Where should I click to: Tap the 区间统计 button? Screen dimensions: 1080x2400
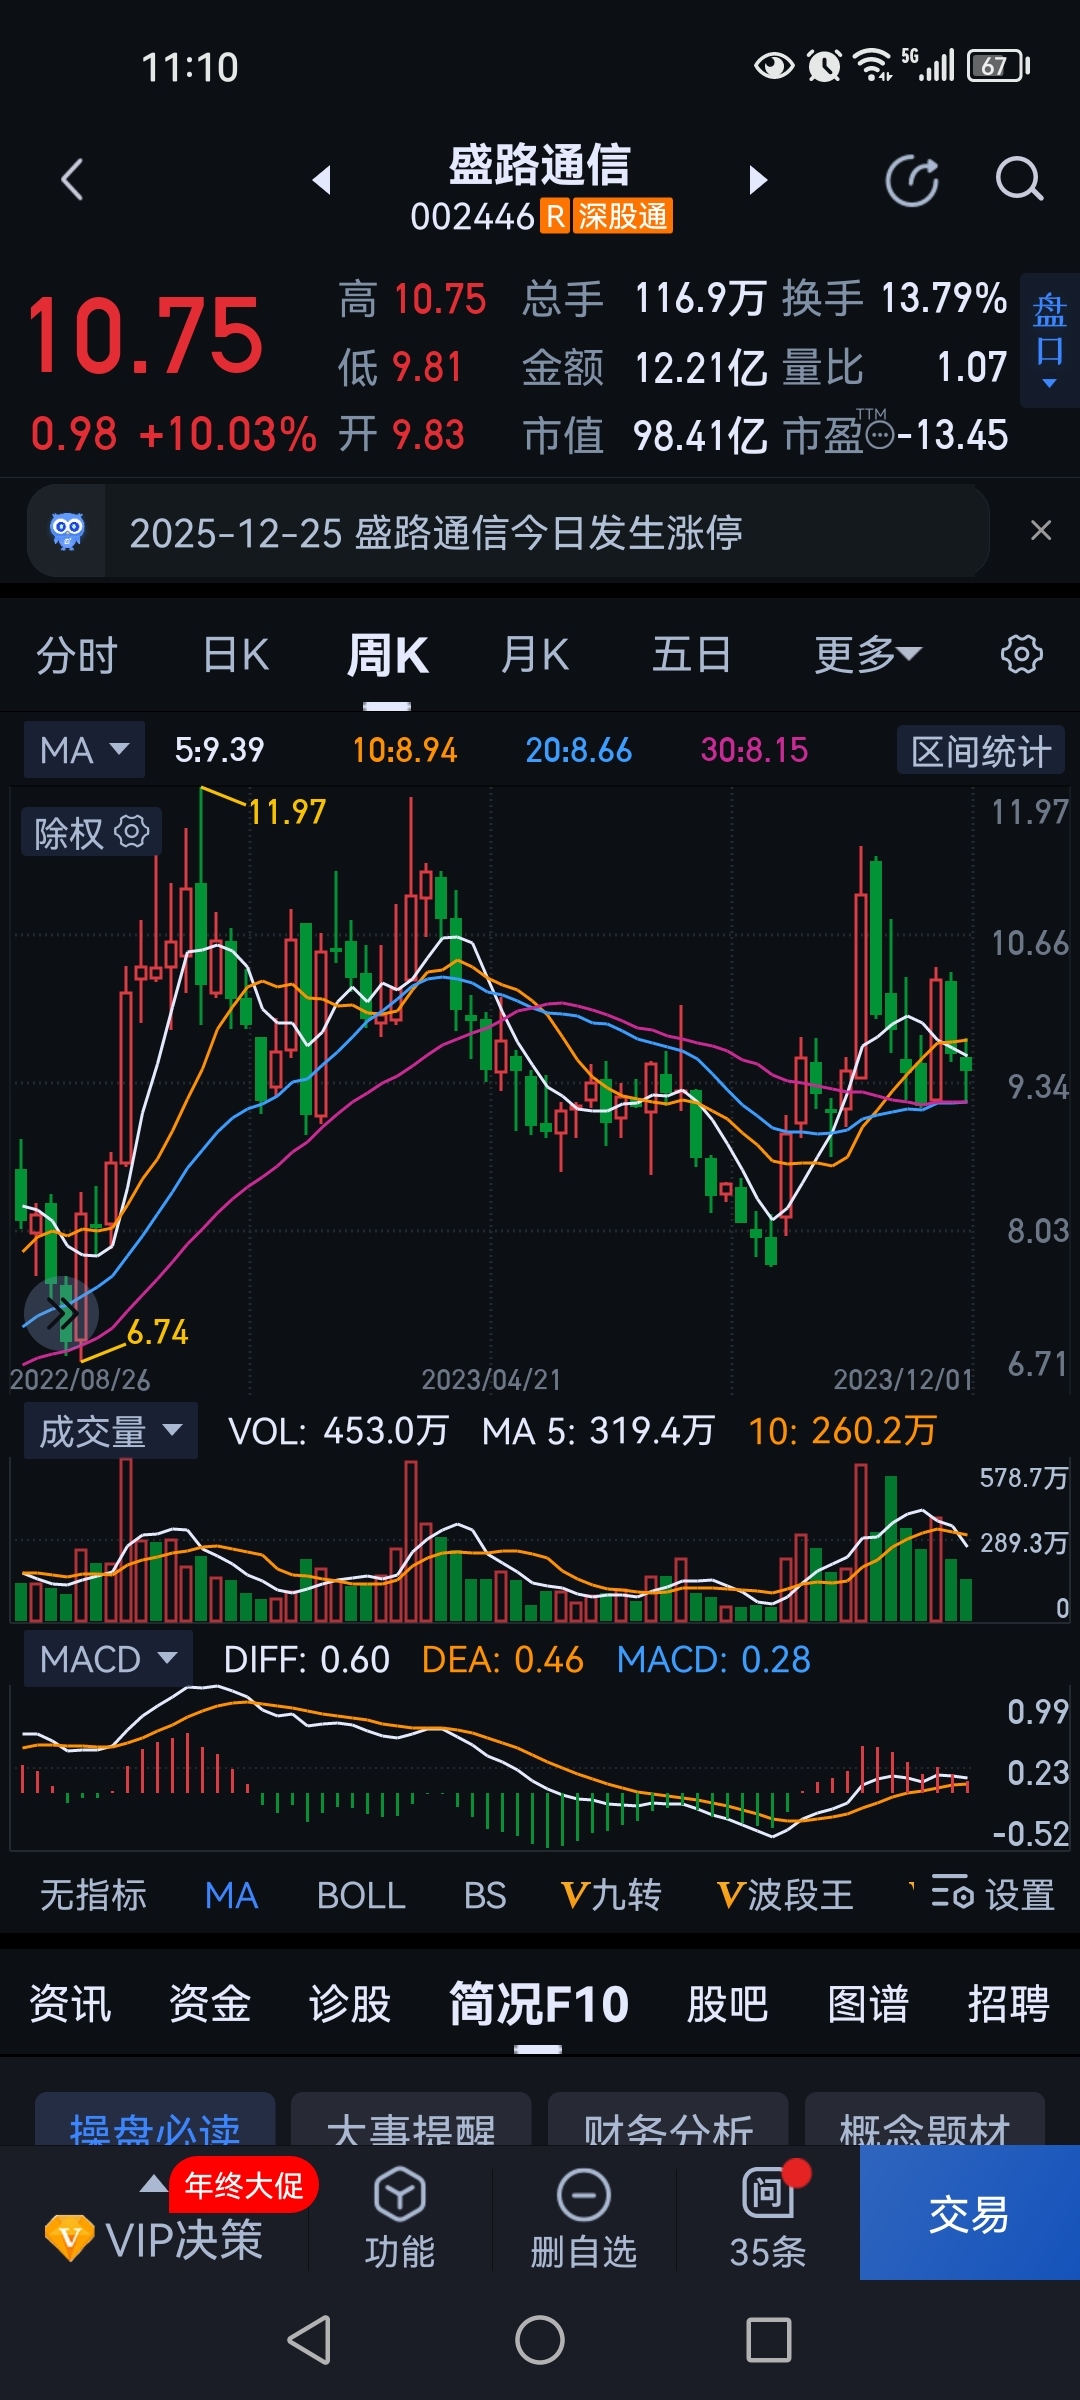(981, 751)
